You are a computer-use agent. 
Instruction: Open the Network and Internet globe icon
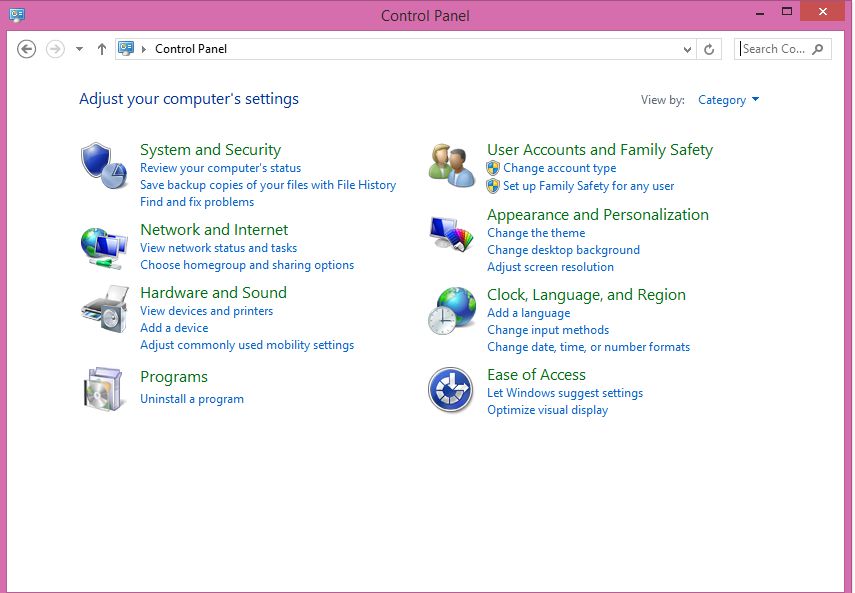104,249
